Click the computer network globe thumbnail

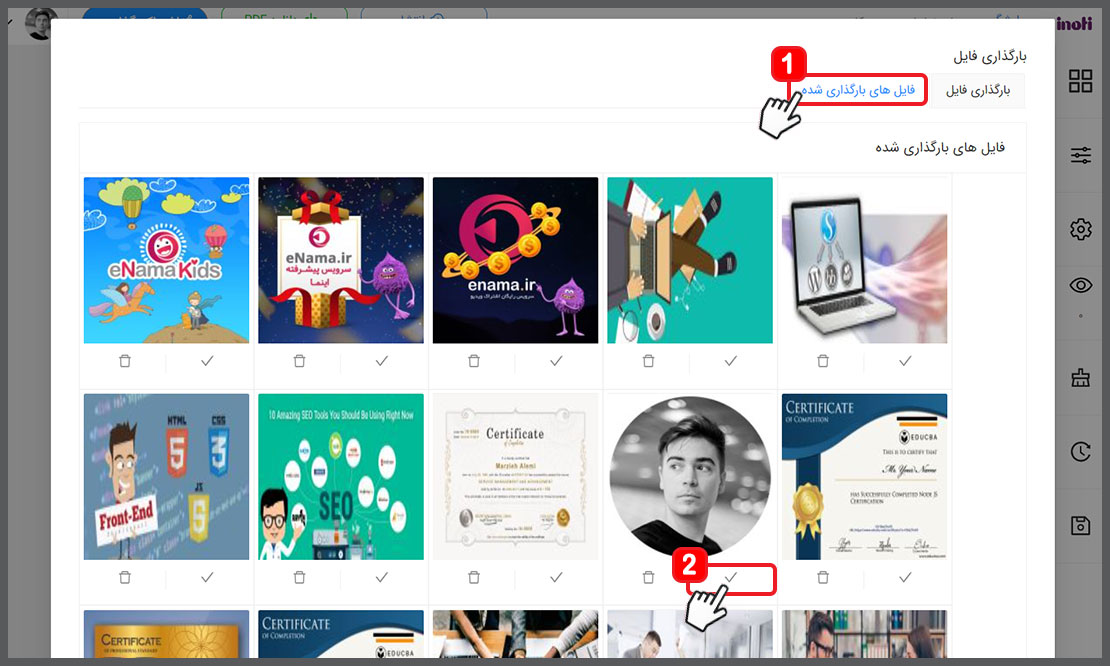(864, 260)
